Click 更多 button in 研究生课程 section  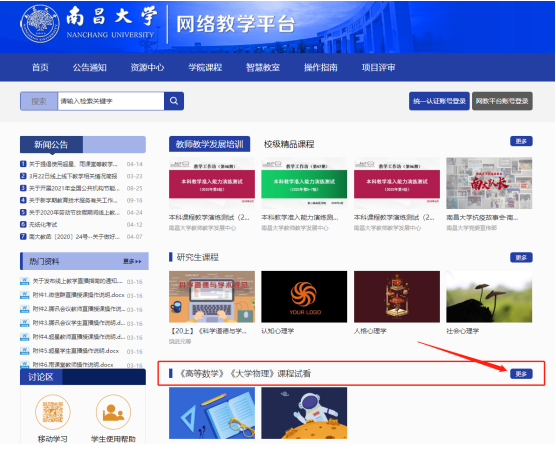tap(521, 257)
